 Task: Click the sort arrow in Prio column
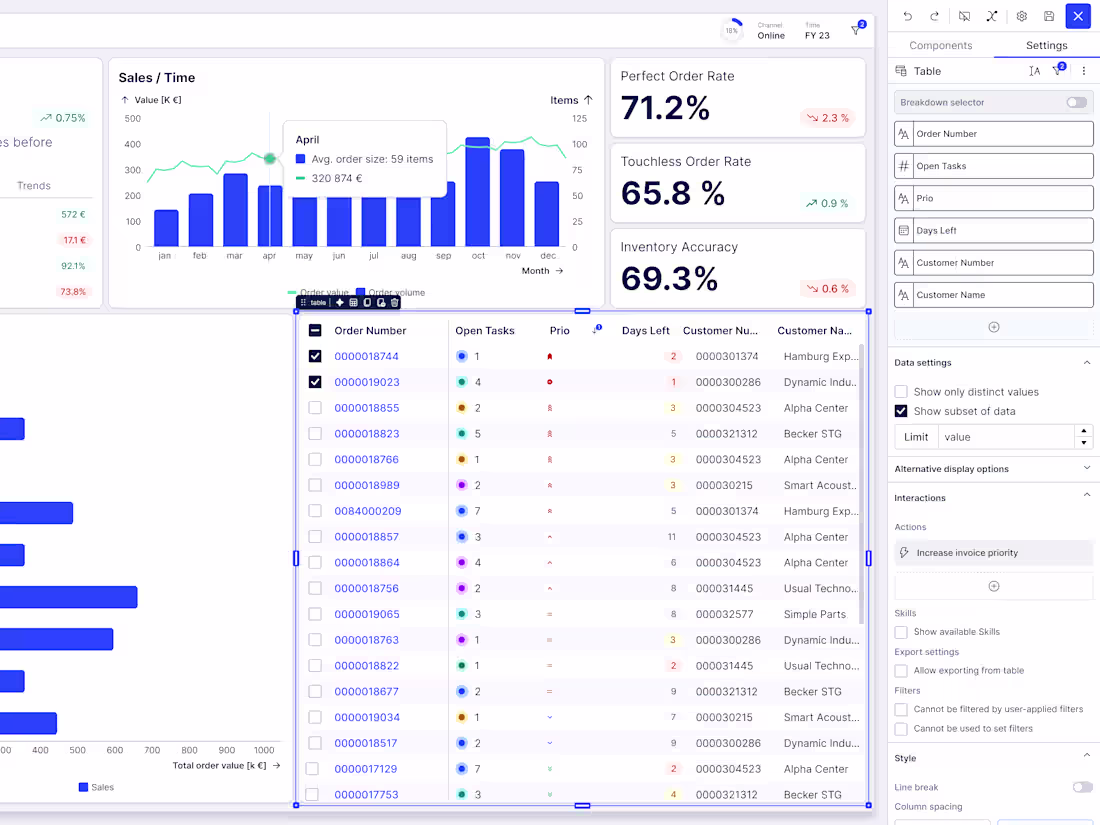point(596,329)
